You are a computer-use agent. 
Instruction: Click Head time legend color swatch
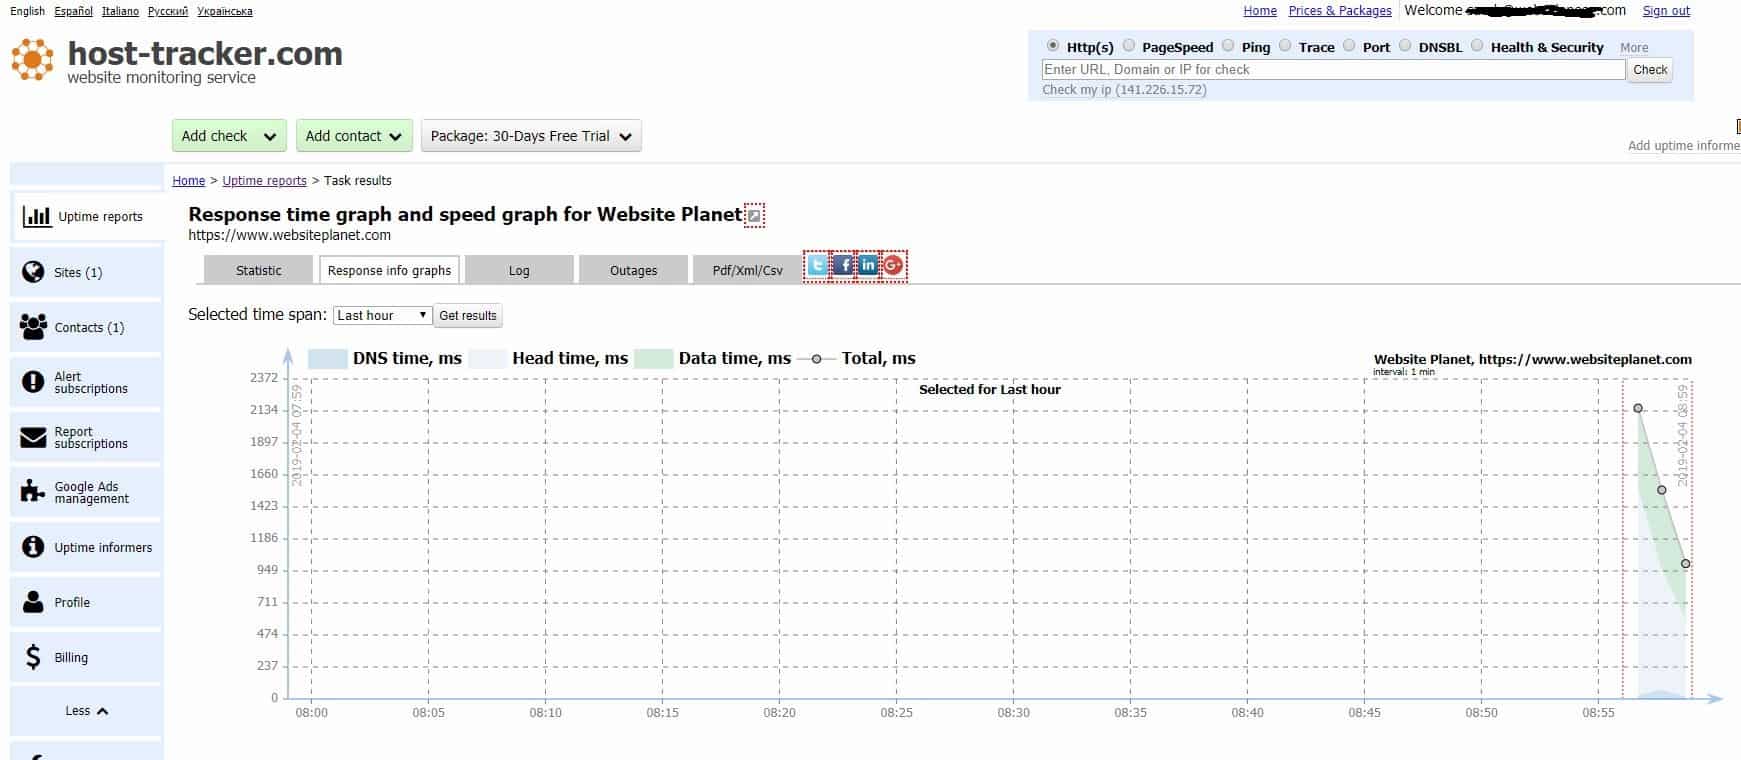(487, 359)
